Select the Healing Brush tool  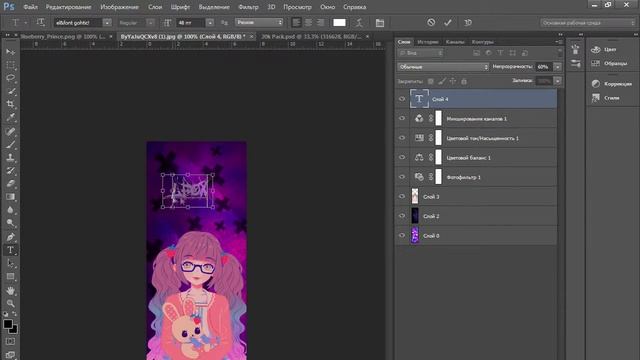click(x=11, y=131)
